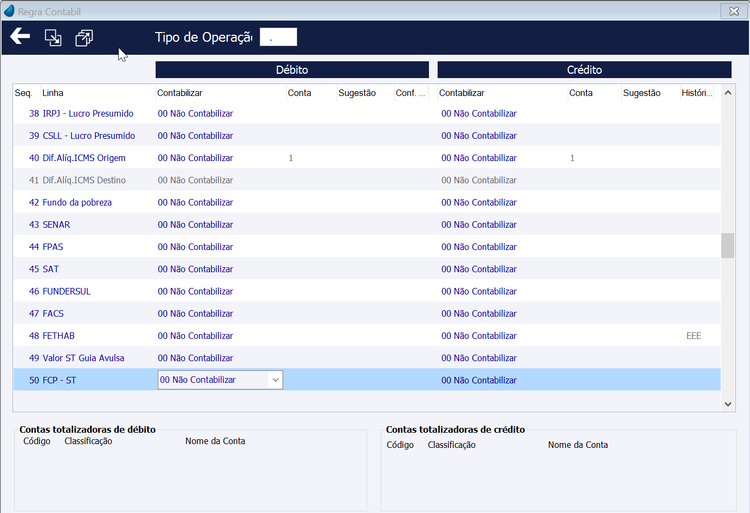This screenshot has height=513, width=750.
Task: Click the Regra Contabil app logo icon
Action: (9, 11)
